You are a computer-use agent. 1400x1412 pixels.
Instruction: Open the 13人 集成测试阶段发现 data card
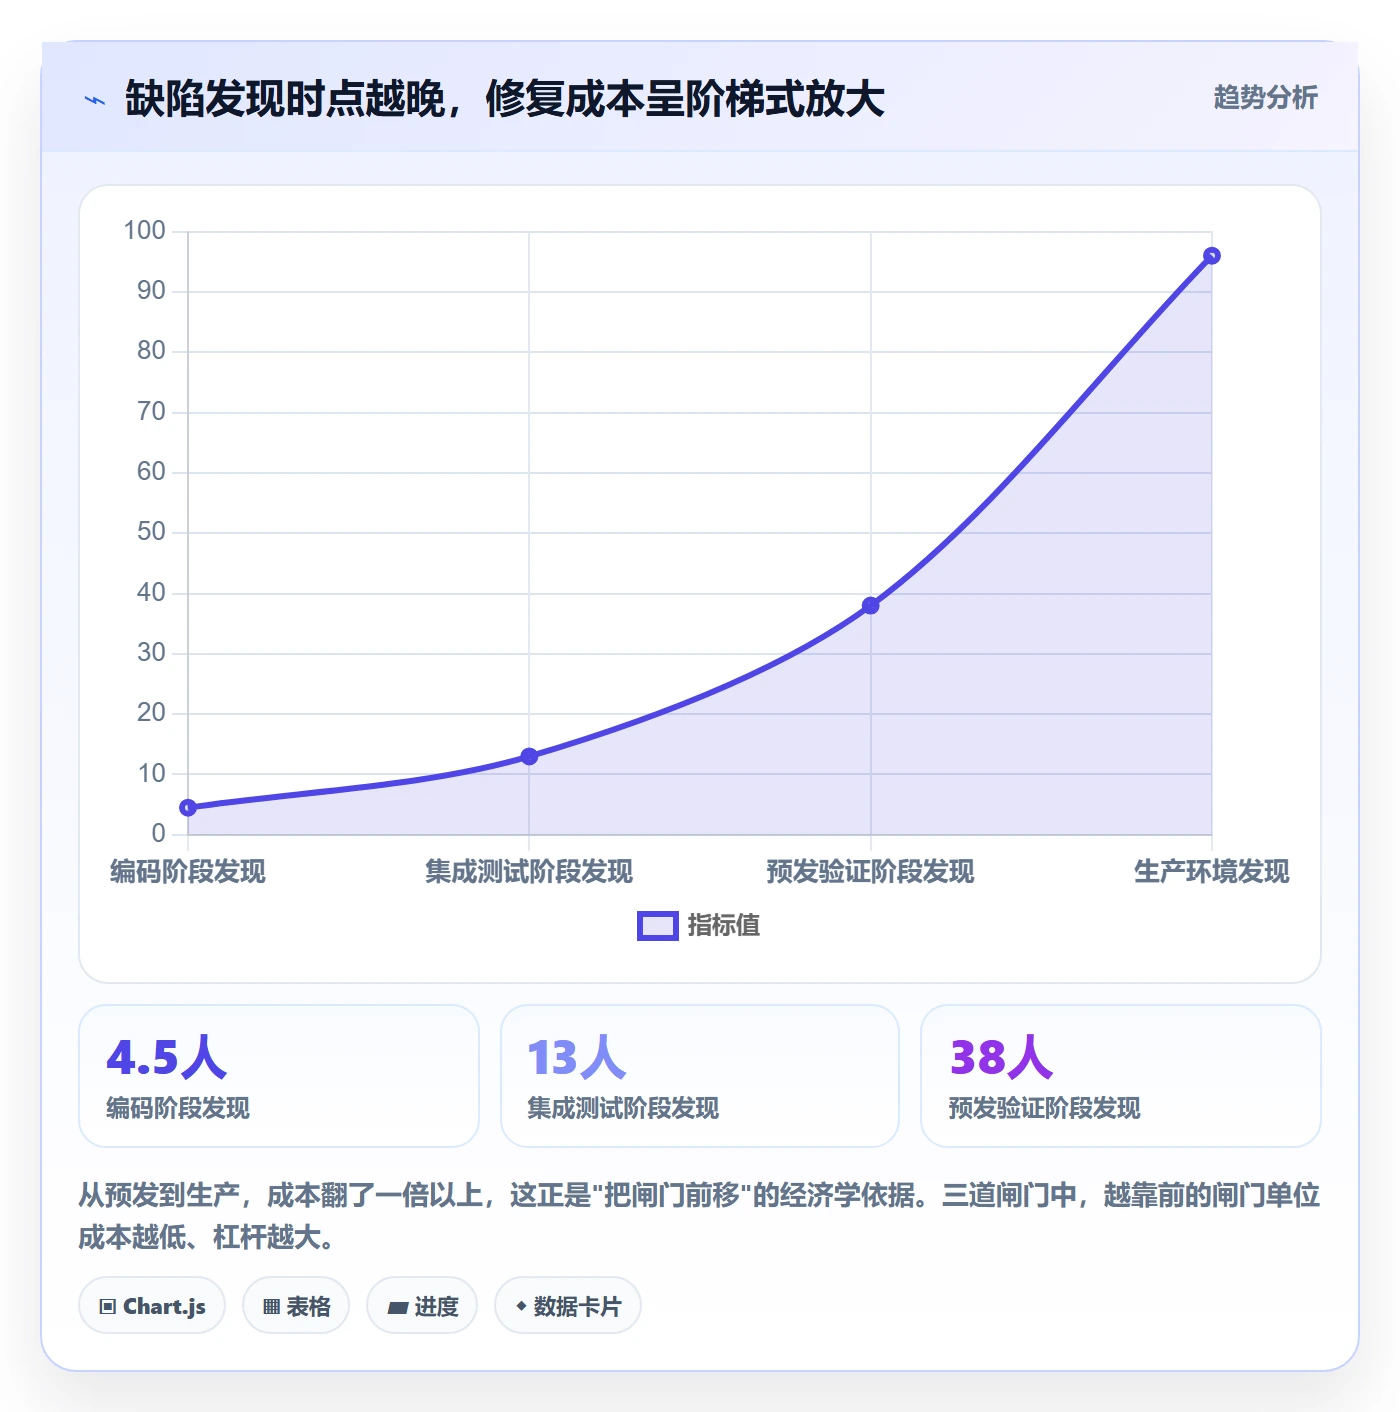tap(700, 1076)
